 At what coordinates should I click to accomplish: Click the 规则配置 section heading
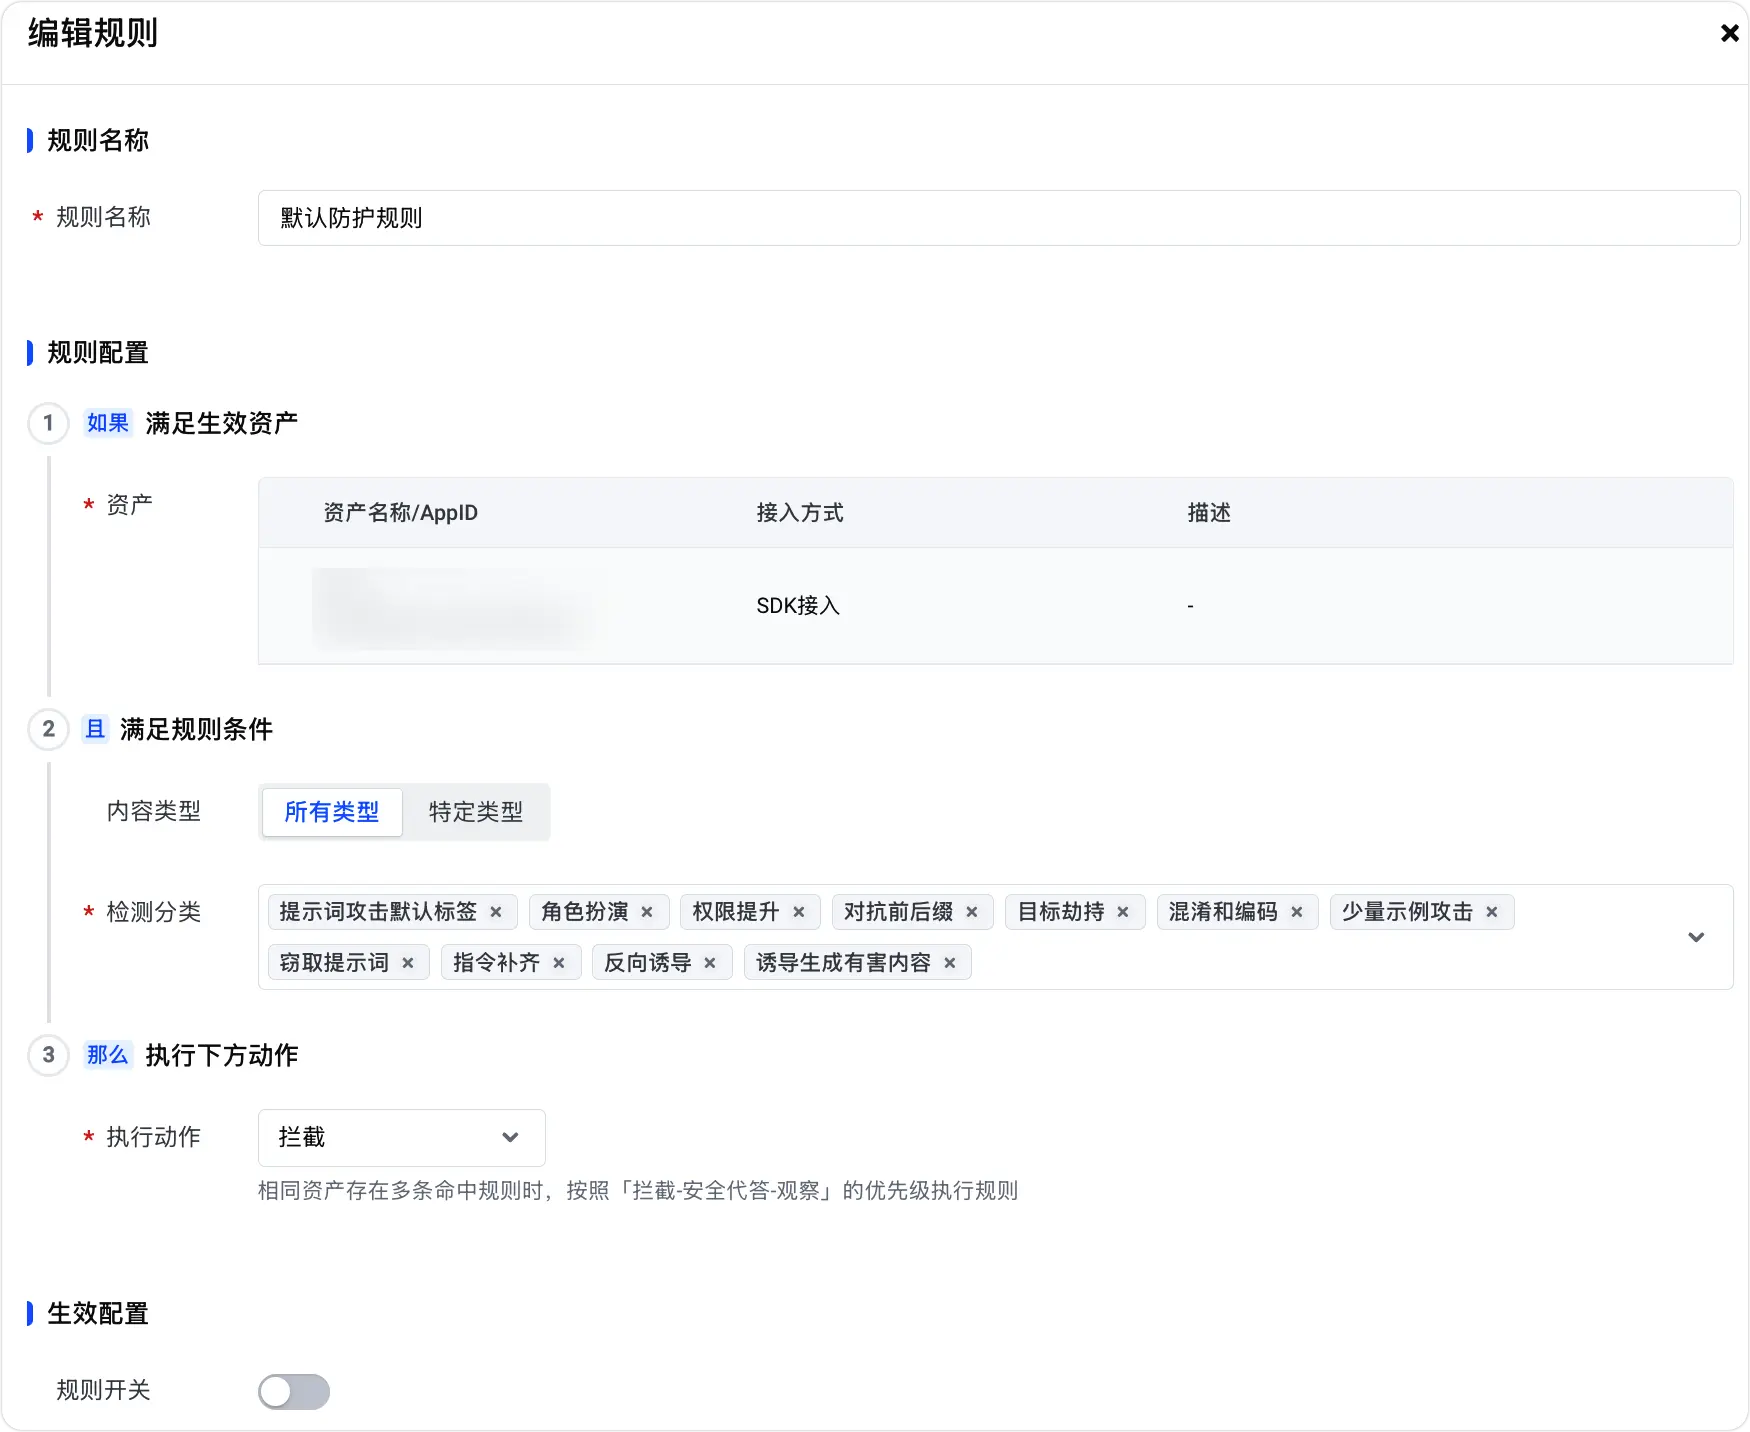98,353
